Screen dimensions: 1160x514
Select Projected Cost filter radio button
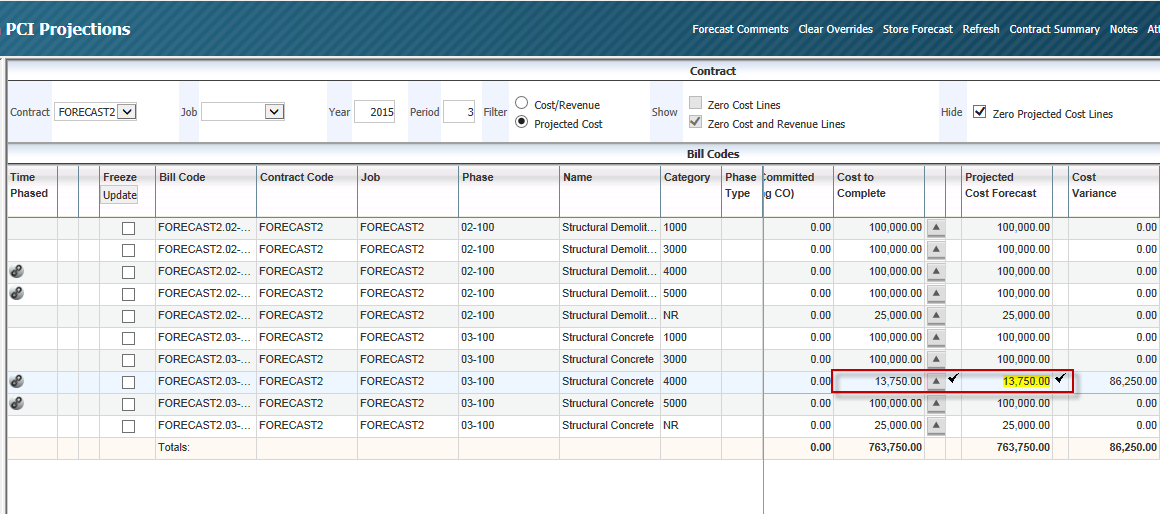coord(522,123)
